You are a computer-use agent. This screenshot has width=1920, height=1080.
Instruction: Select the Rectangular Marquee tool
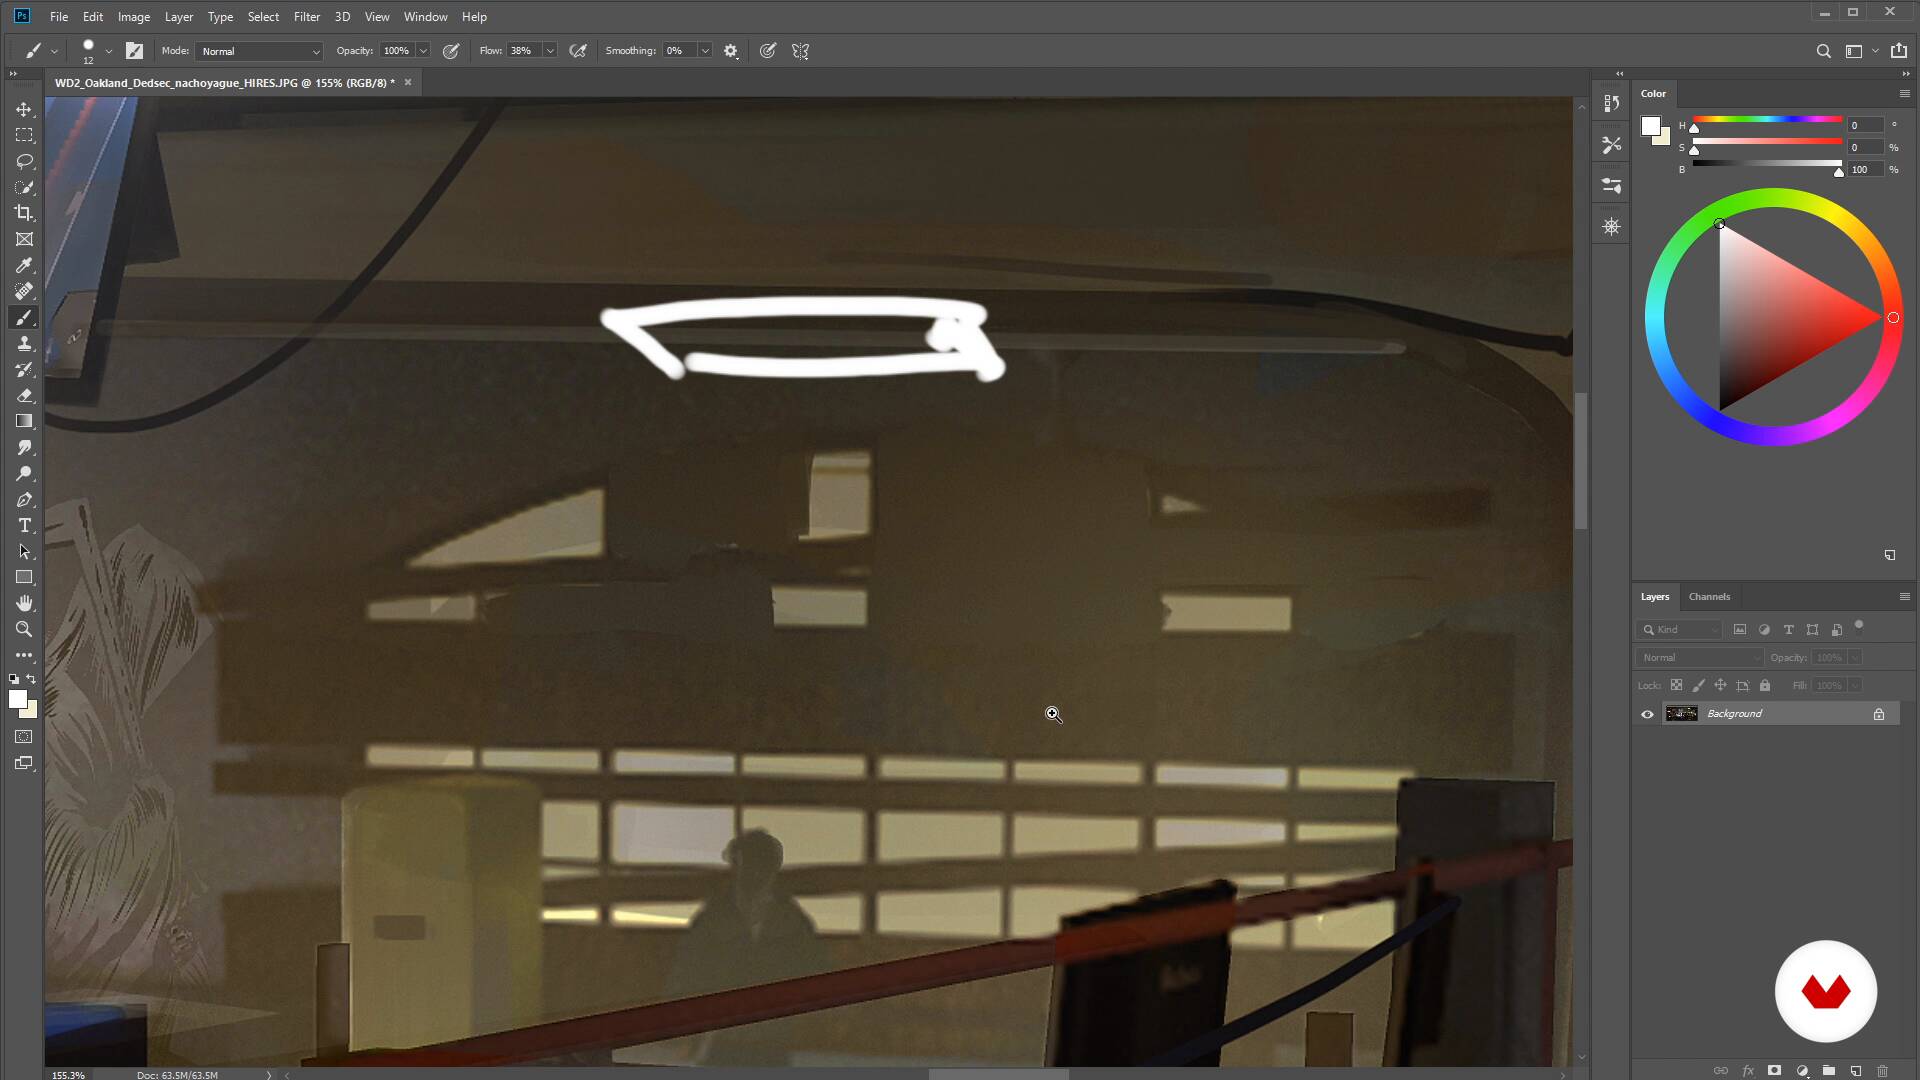coord(24,135)
